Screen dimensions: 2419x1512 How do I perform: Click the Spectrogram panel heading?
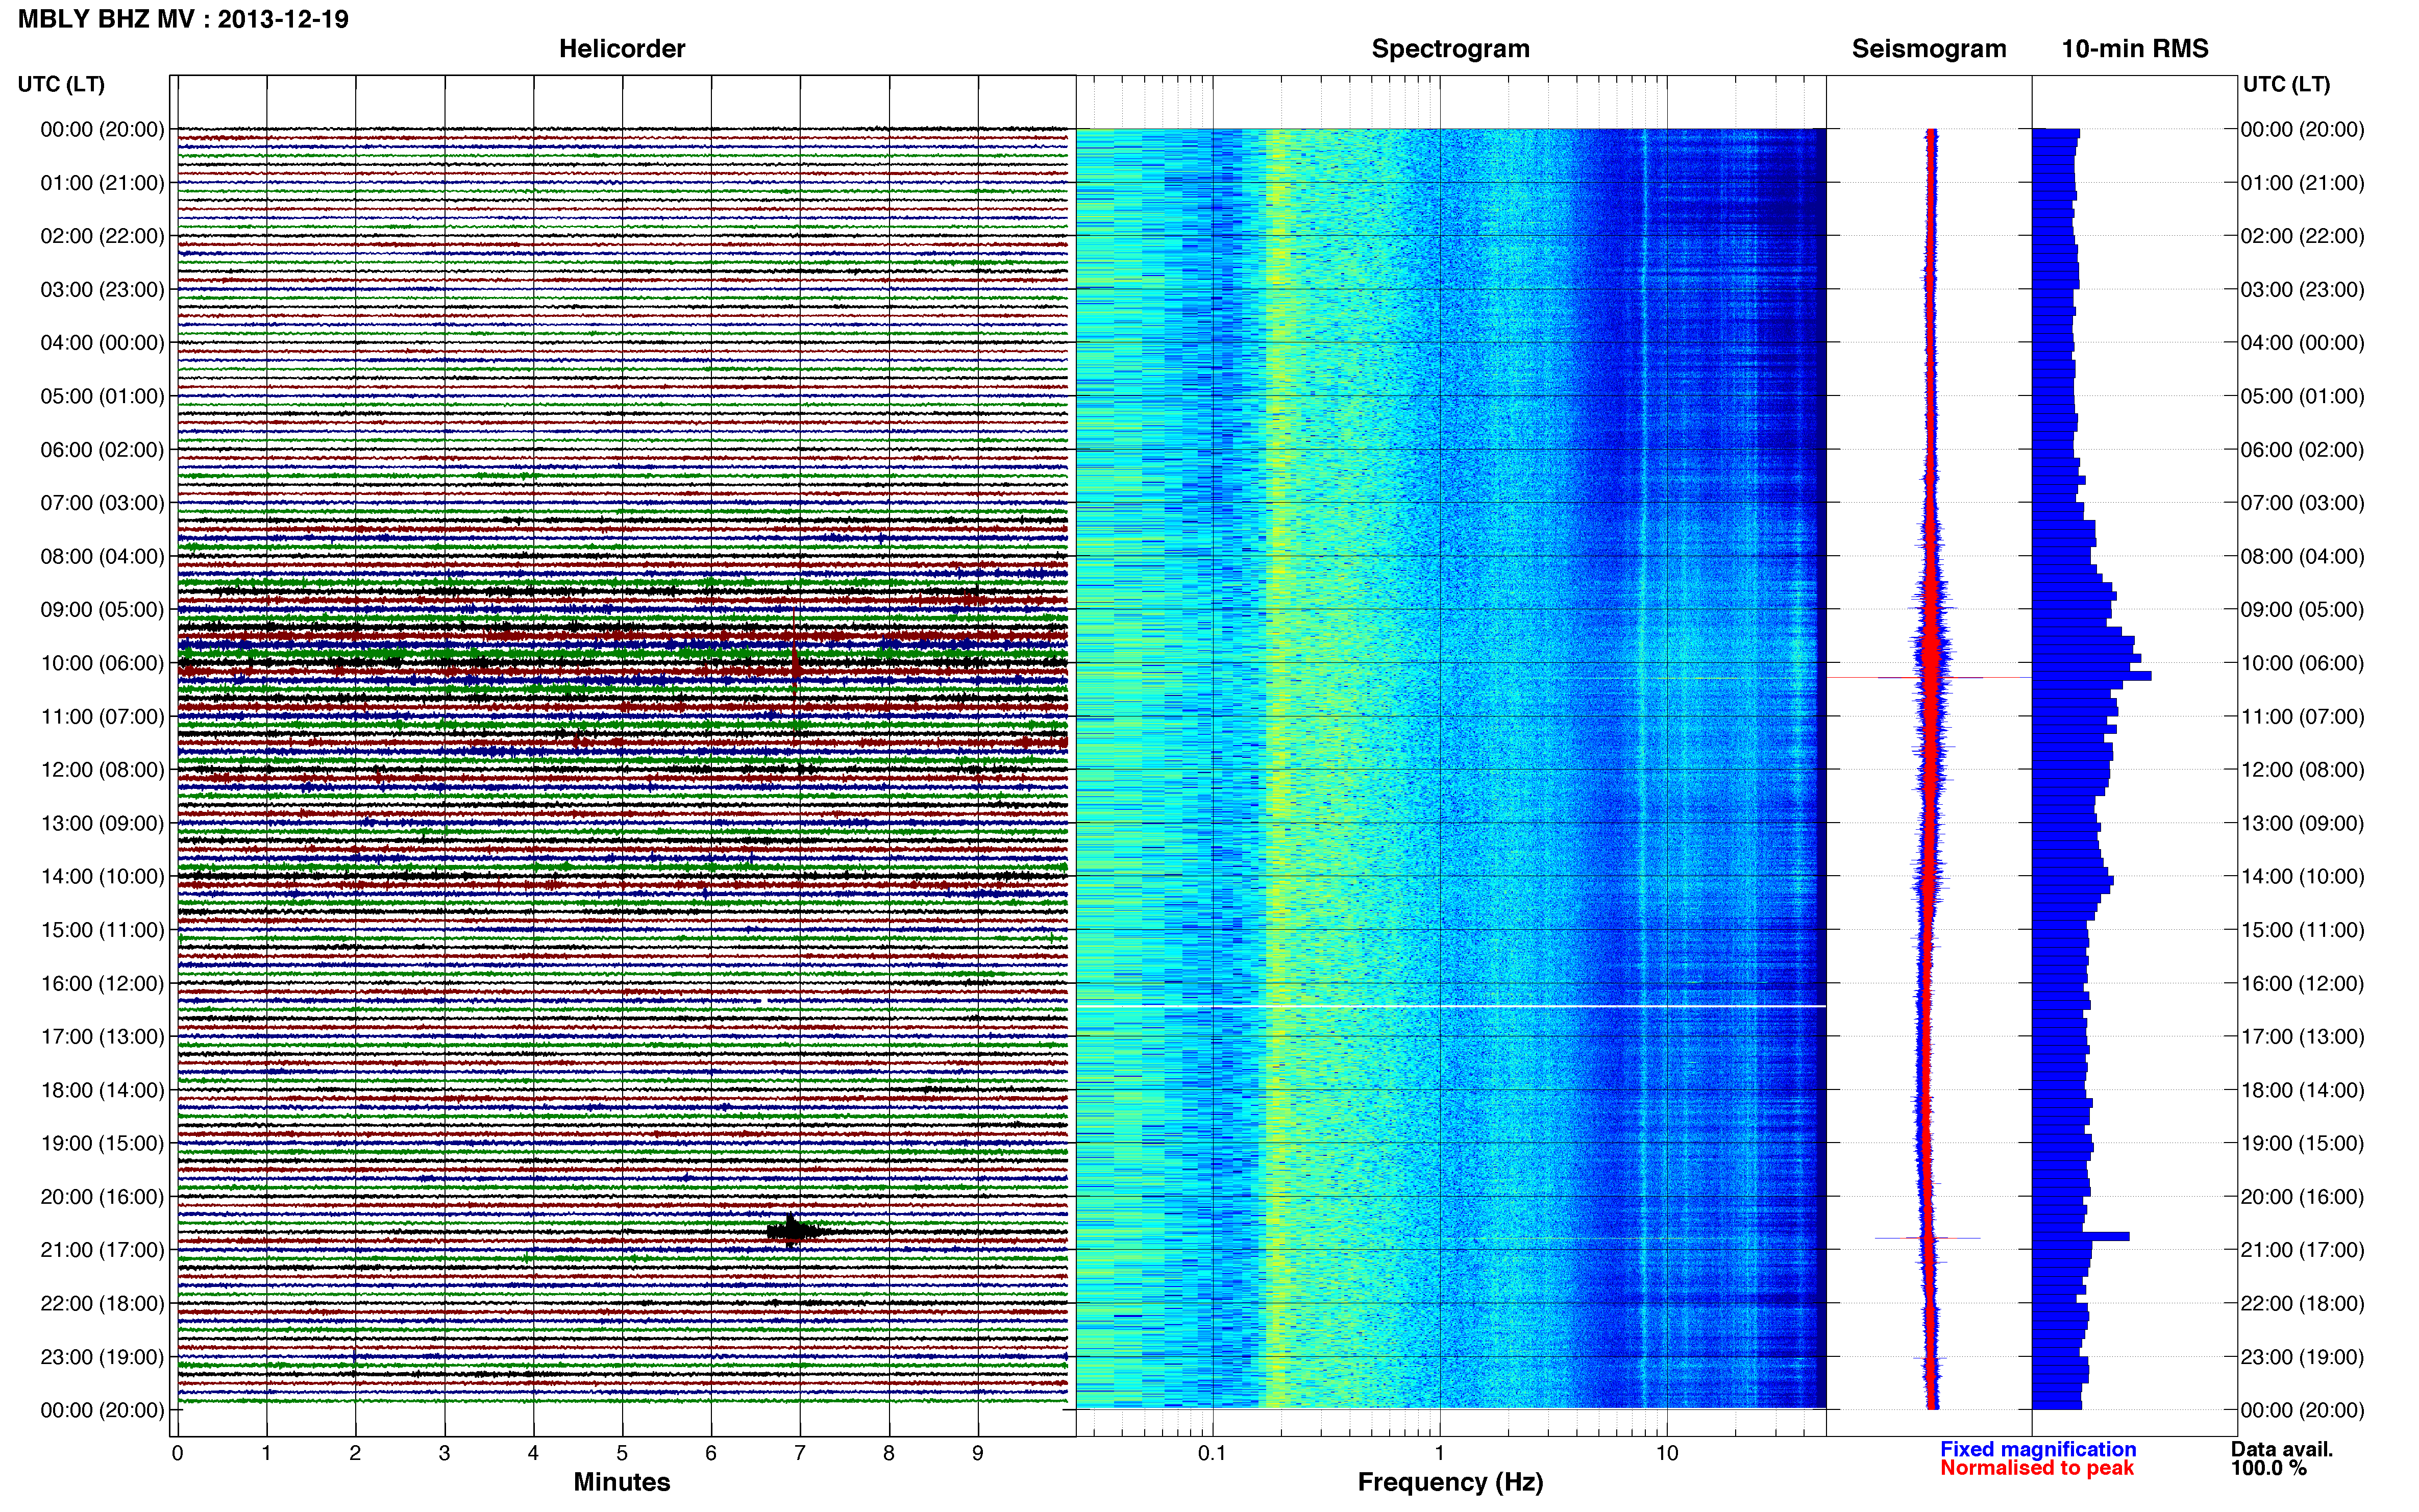[x=1450, y=49]
